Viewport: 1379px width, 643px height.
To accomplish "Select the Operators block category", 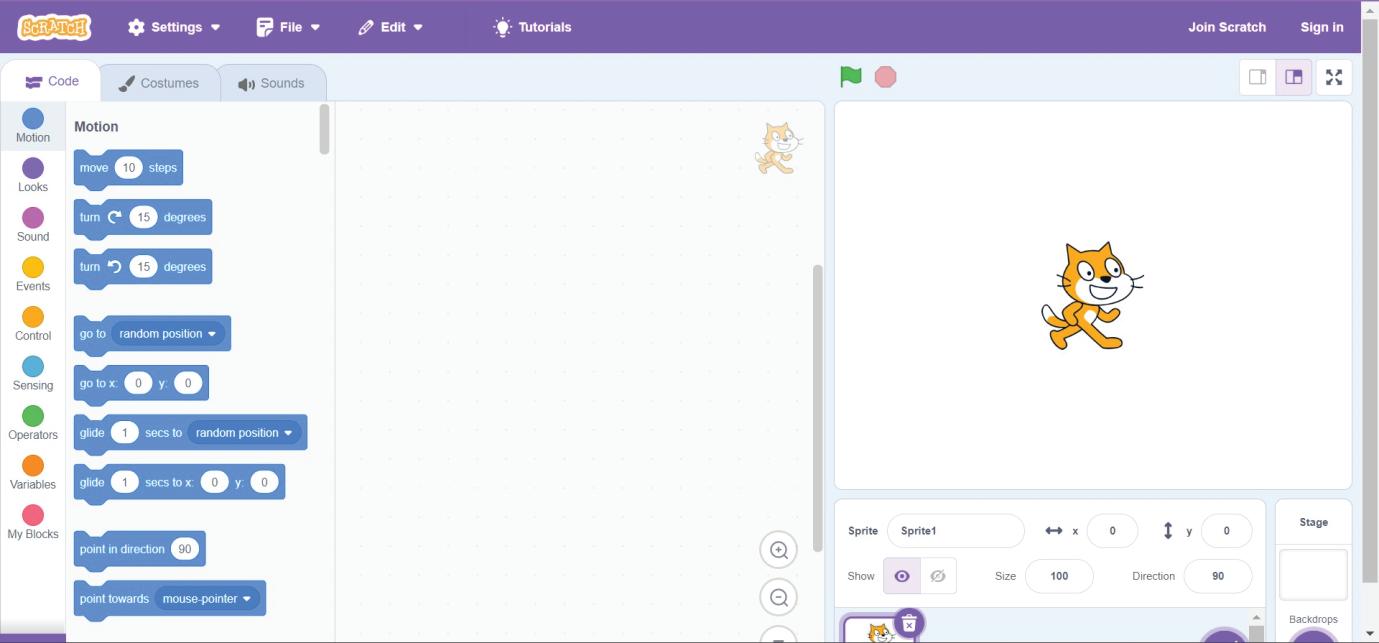I will (x=33, y=423).
